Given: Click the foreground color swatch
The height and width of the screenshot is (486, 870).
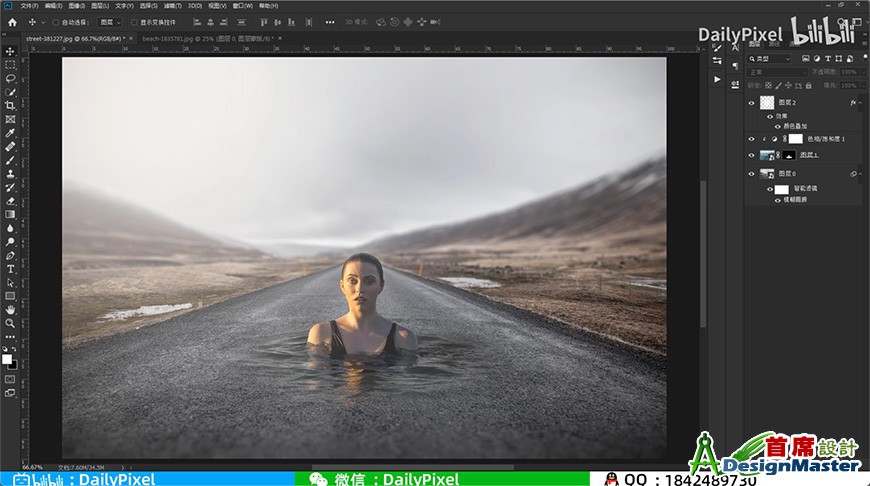Looking at the screenshot, I should (x=7, y=360).
